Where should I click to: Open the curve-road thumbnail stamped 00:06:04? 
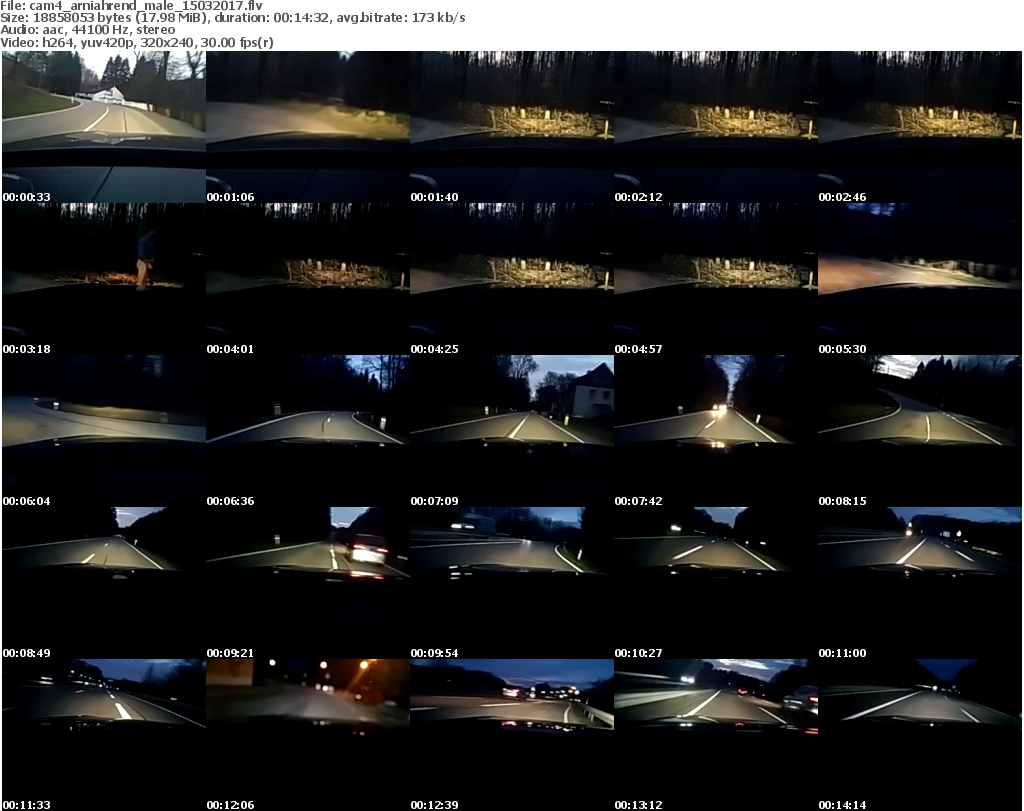[104, 432]
